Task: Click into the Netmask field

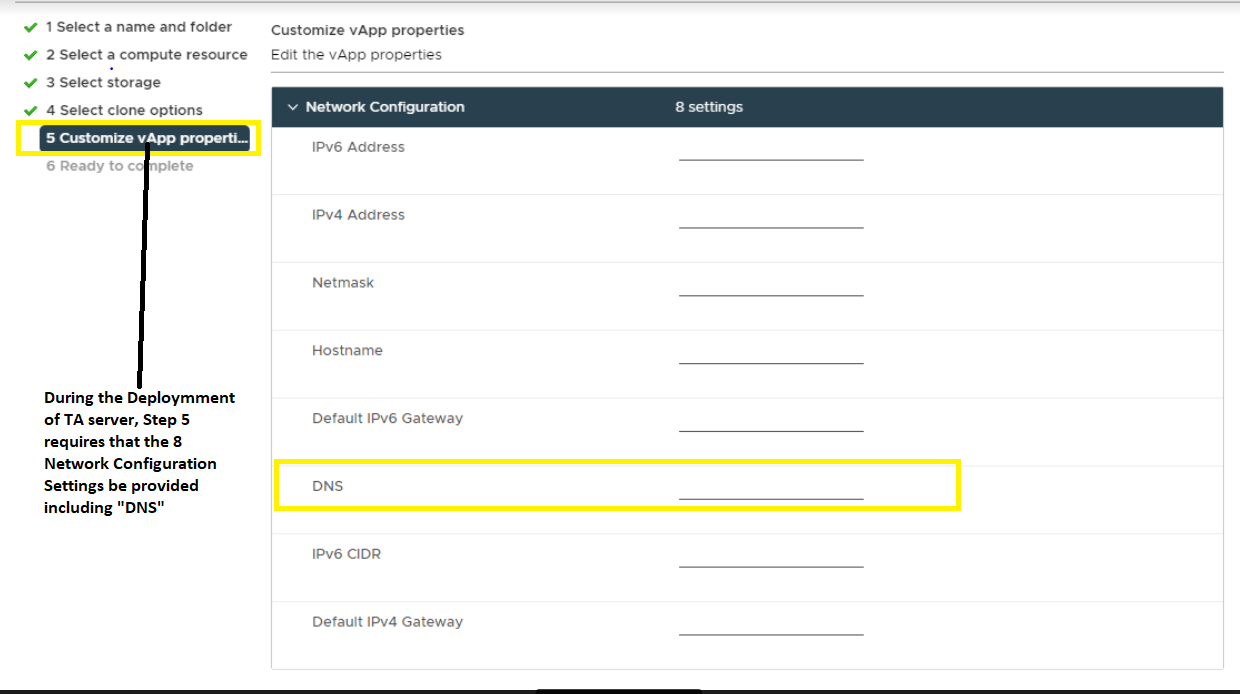Action: pos(770,286)
